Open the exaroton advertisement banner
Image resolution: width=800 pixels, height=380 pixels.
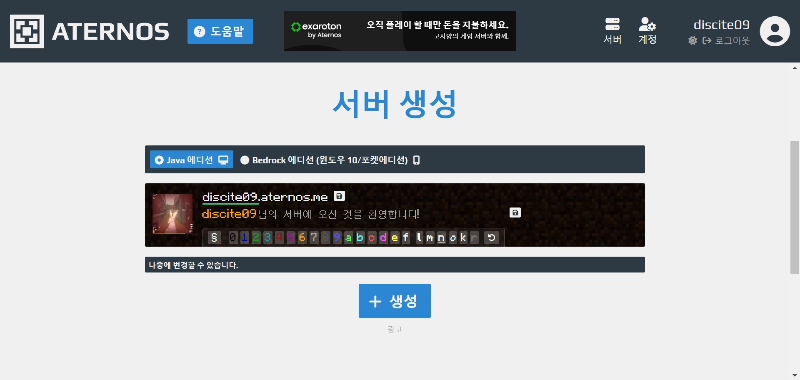(399, 31)
